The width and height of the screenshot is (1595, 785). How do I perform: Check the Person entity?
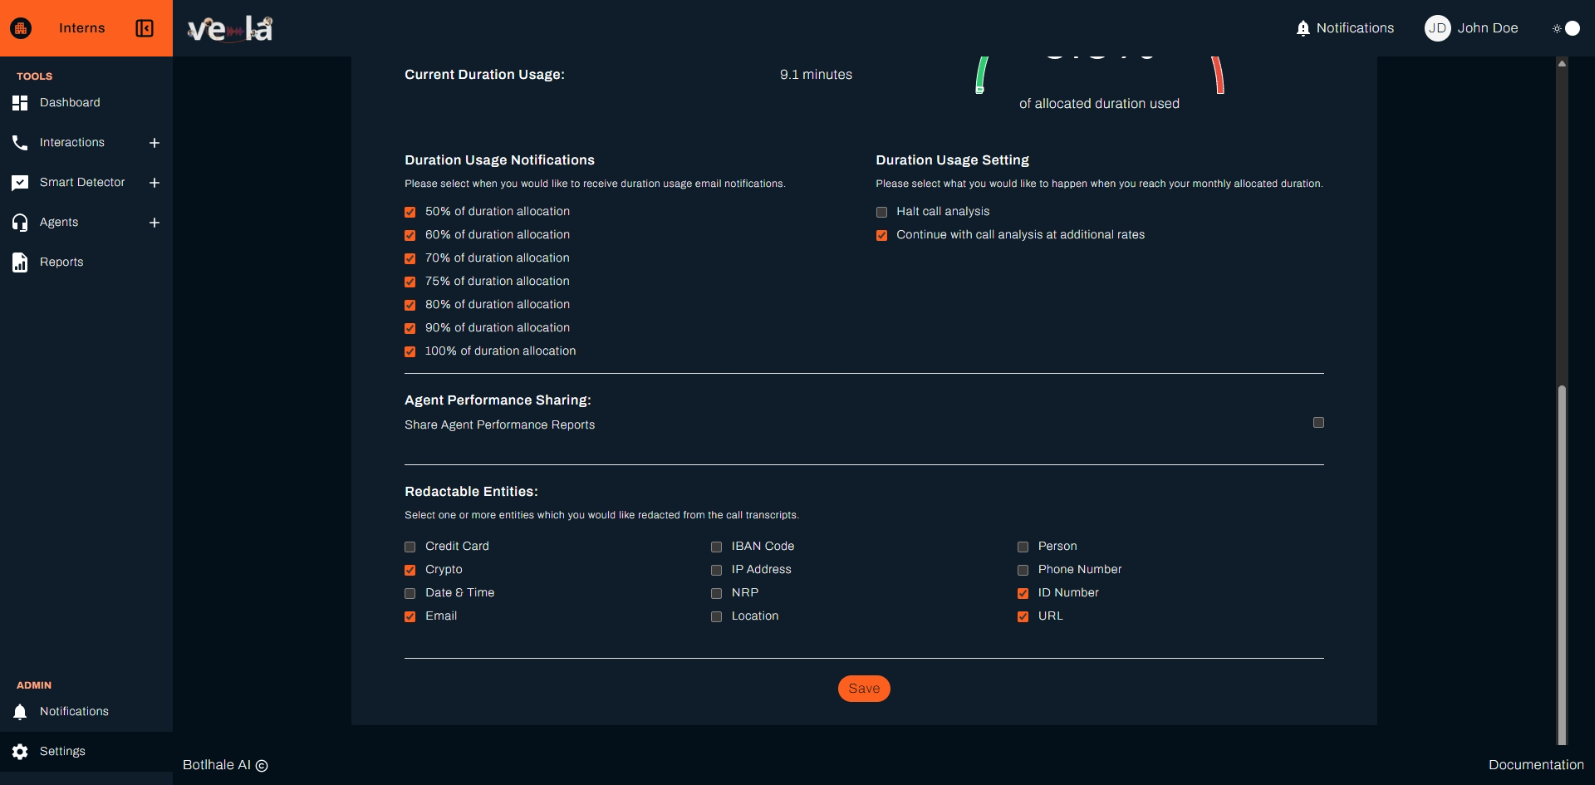click(x=1023, y=547)
